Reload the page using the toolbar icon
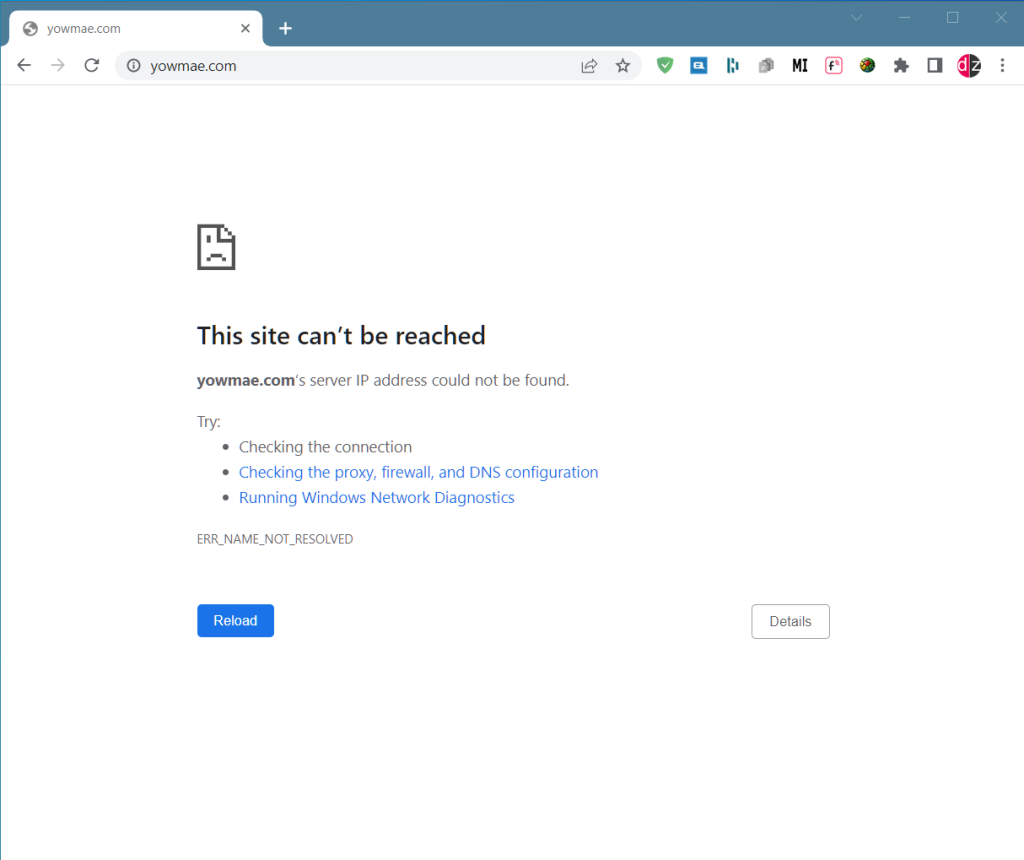 click(x=92, y=65)
